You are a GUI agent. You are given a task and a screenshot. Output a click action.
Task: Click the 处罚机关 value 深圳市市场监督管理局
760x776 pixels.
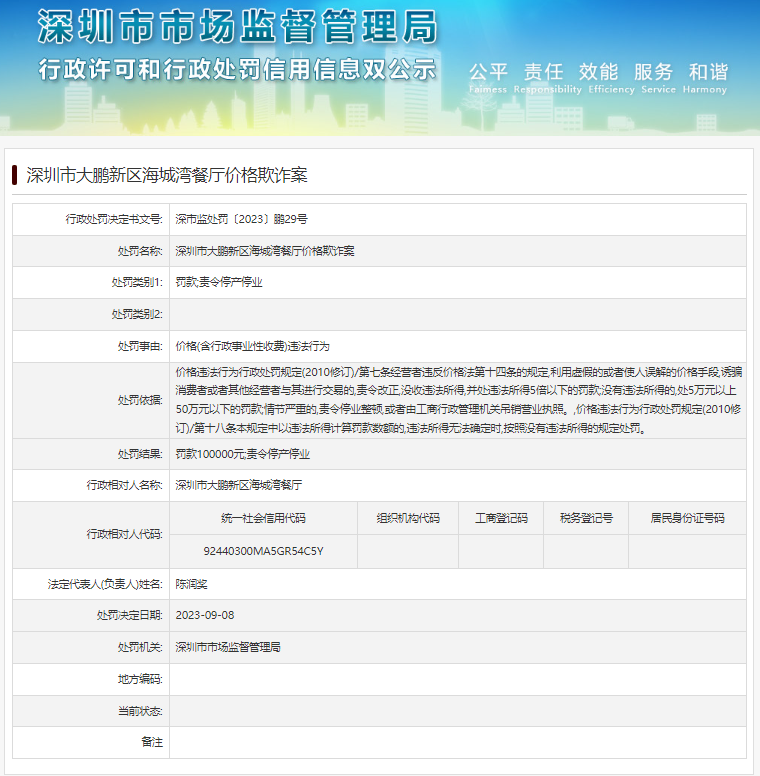point(228,647)
